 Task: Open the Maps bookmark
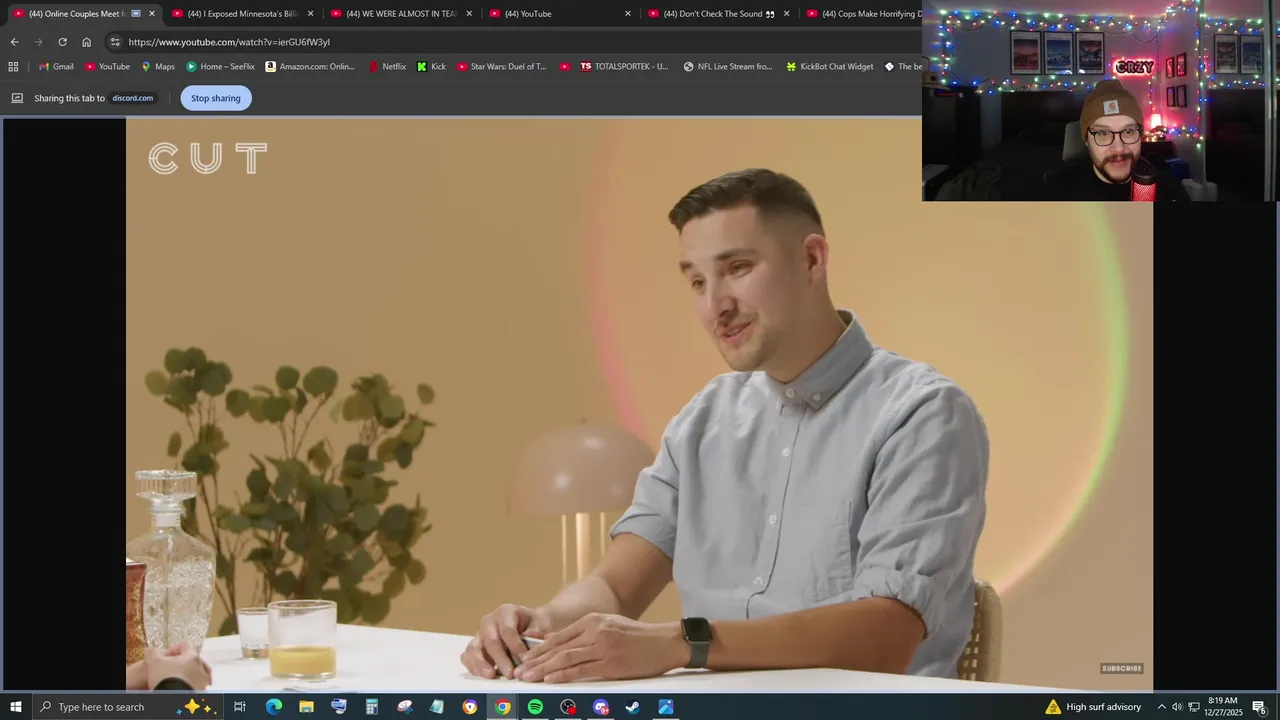pos(157,67)
